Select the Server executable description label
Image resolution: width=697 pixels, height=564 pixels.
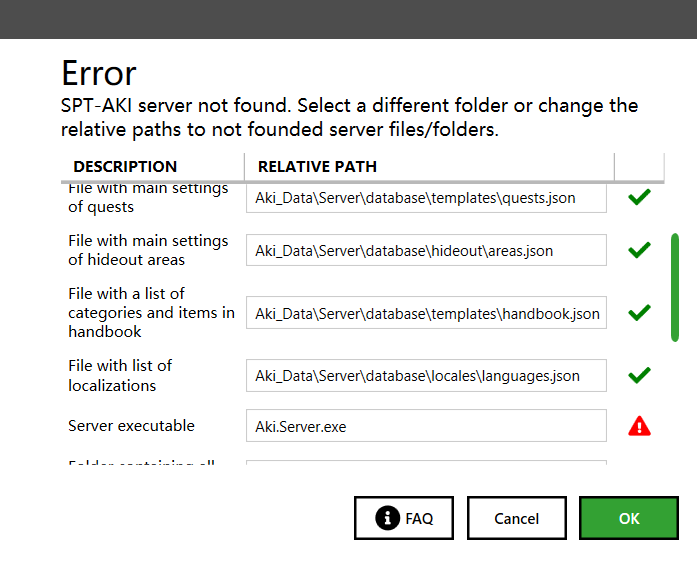[x=131, y=426]
